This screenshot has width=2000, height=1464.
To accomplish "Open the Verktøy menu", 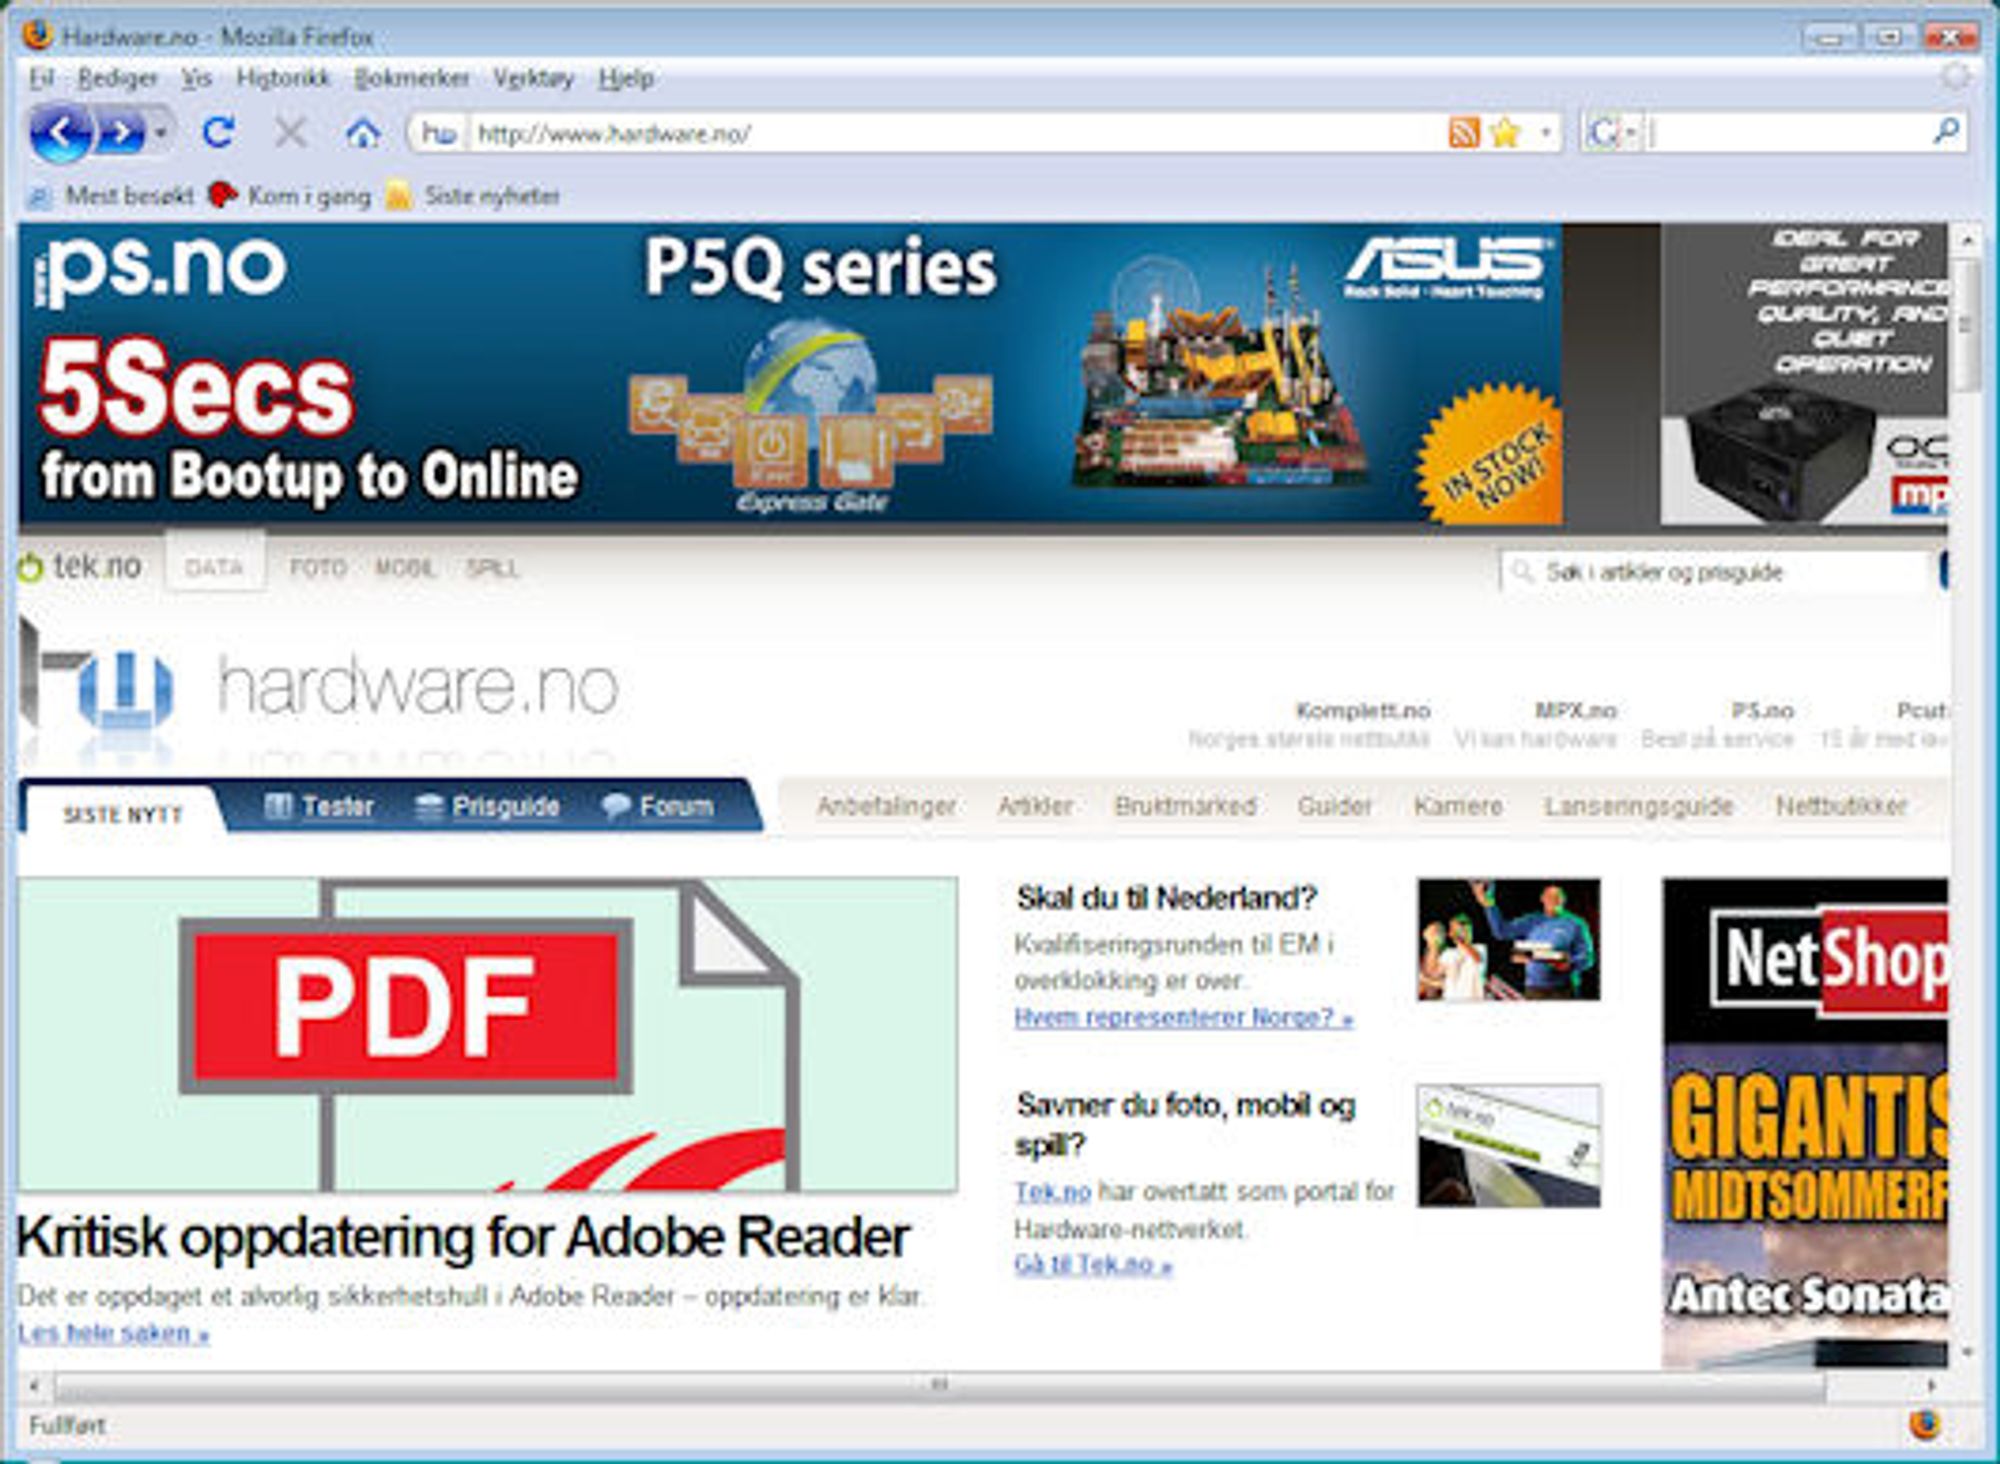I will (x=533, y=78).
